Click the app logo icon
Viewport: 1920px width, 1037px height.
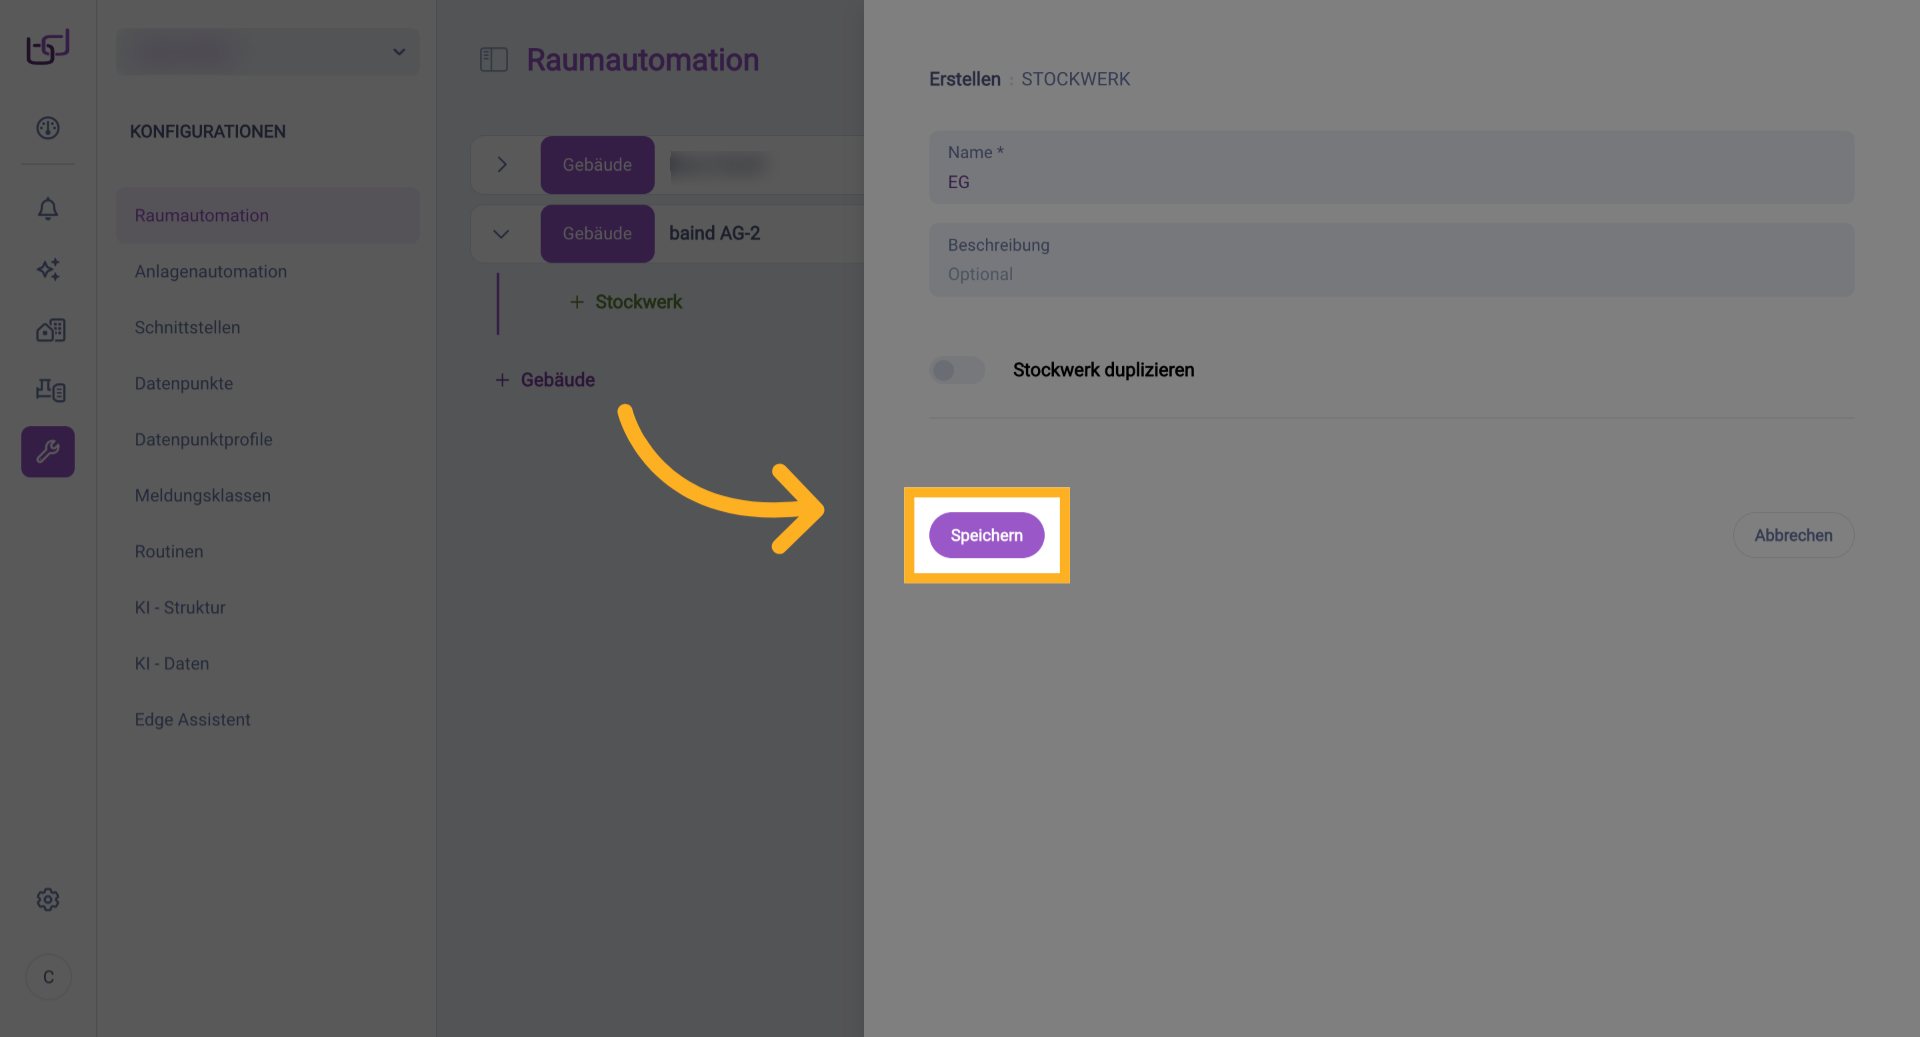point(48,46)
